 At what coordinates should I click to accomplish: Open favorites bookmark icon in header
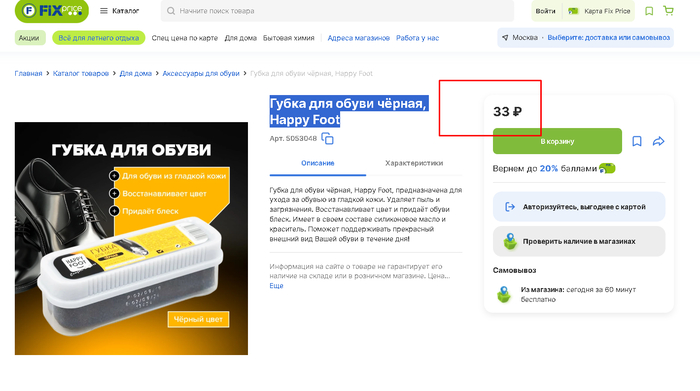(x=649, y=11)
